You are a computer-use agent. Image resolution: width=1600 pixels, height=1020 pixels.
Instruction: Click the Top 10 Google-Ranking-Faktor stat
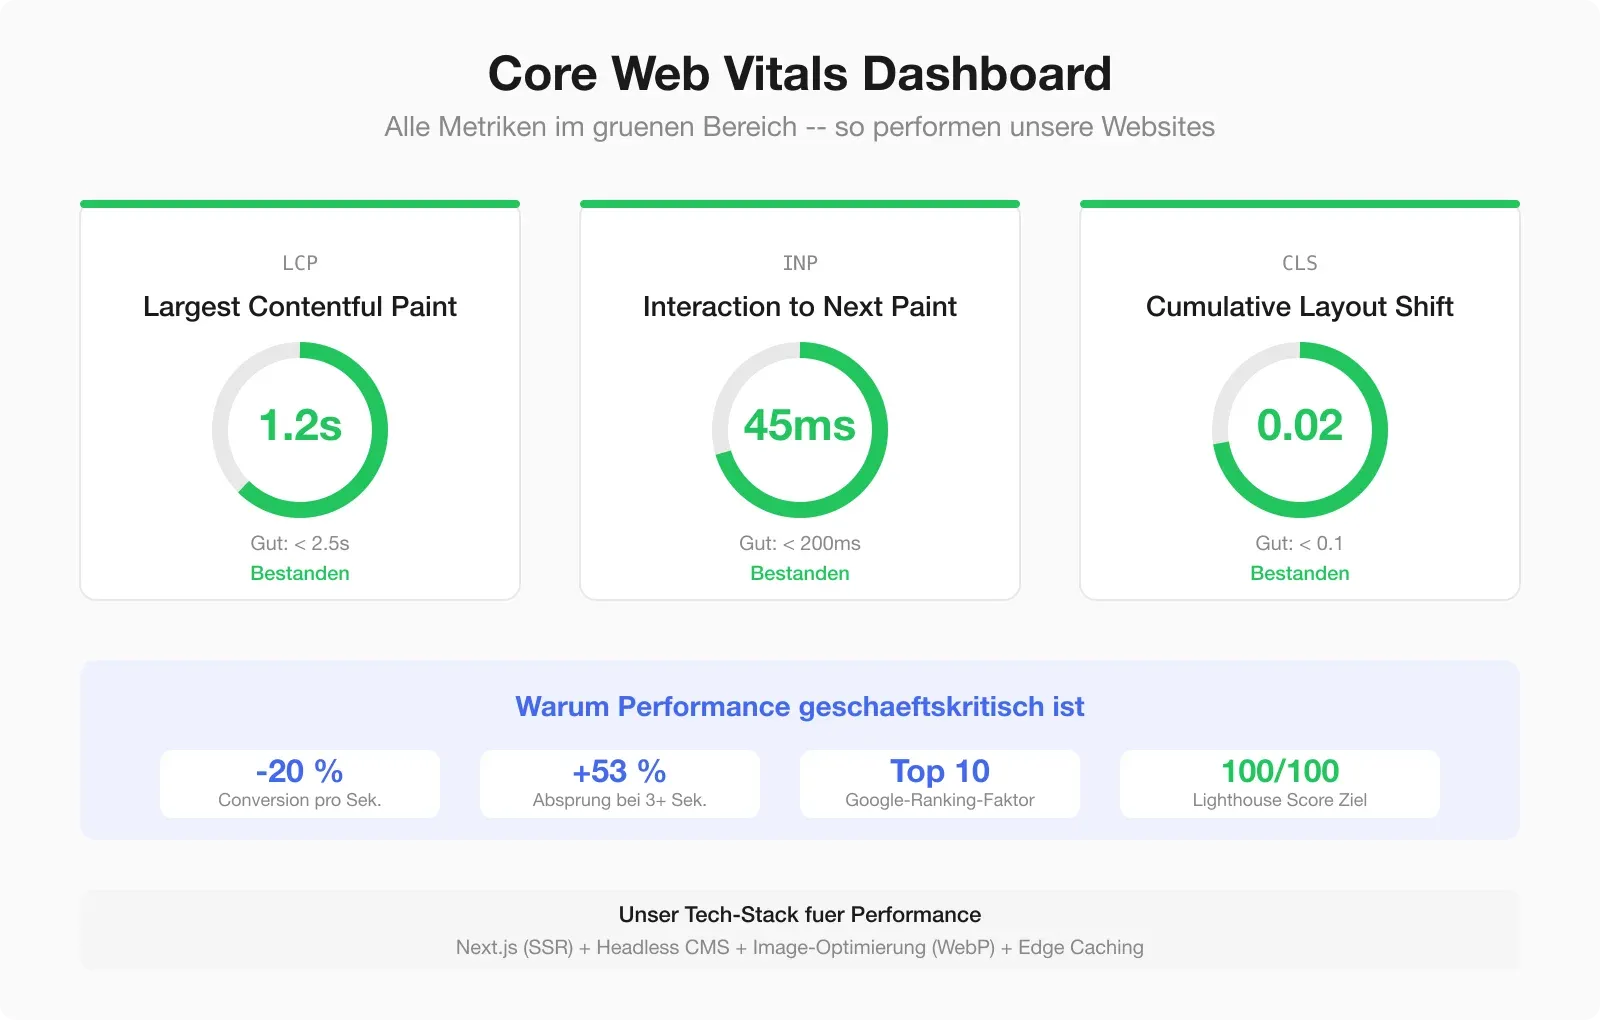point(939,783)
